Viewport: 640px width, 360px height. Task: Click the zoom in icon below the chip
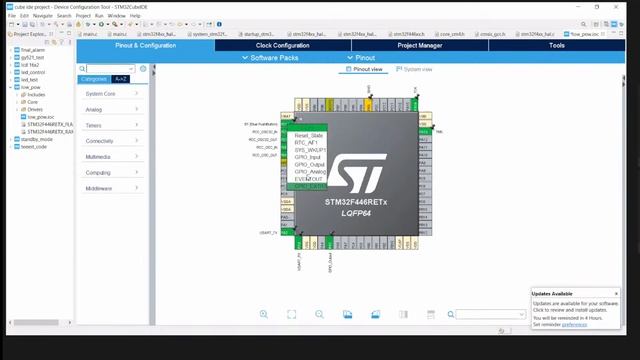coord(264,314)
